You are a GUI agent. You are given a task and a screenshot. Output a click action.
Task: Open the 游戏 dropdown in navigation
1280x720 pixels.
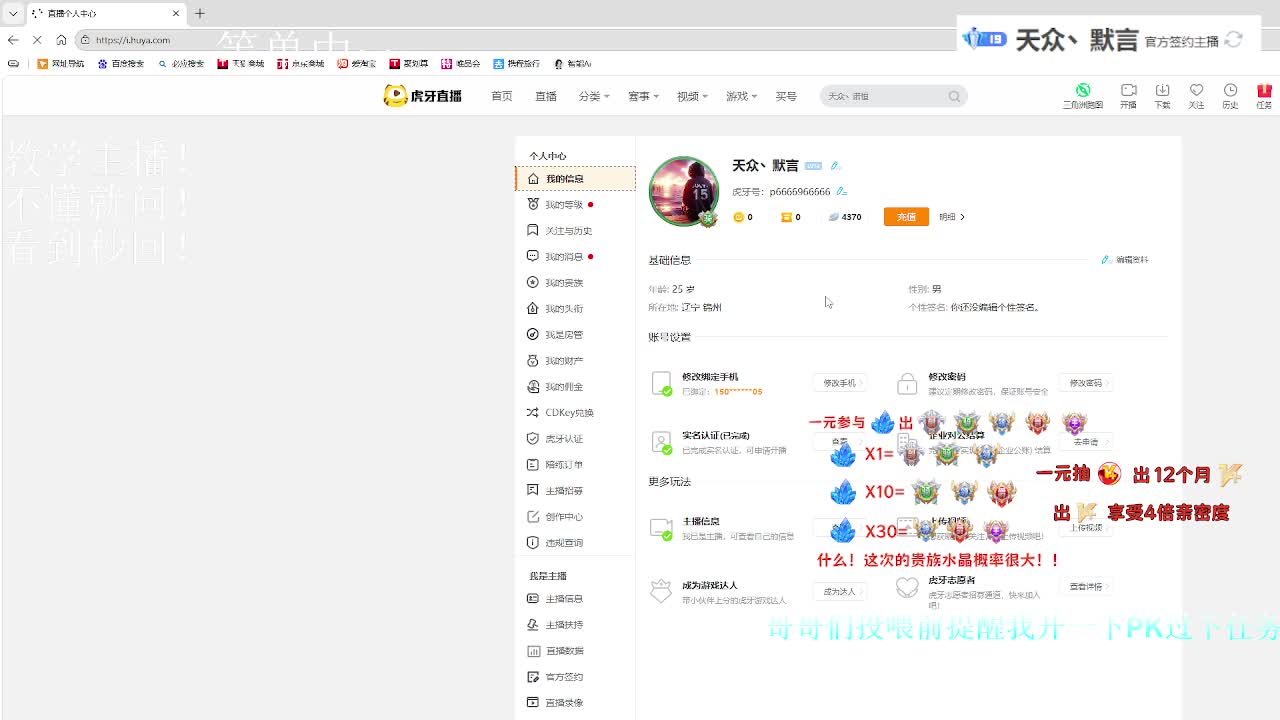point(740,97)
